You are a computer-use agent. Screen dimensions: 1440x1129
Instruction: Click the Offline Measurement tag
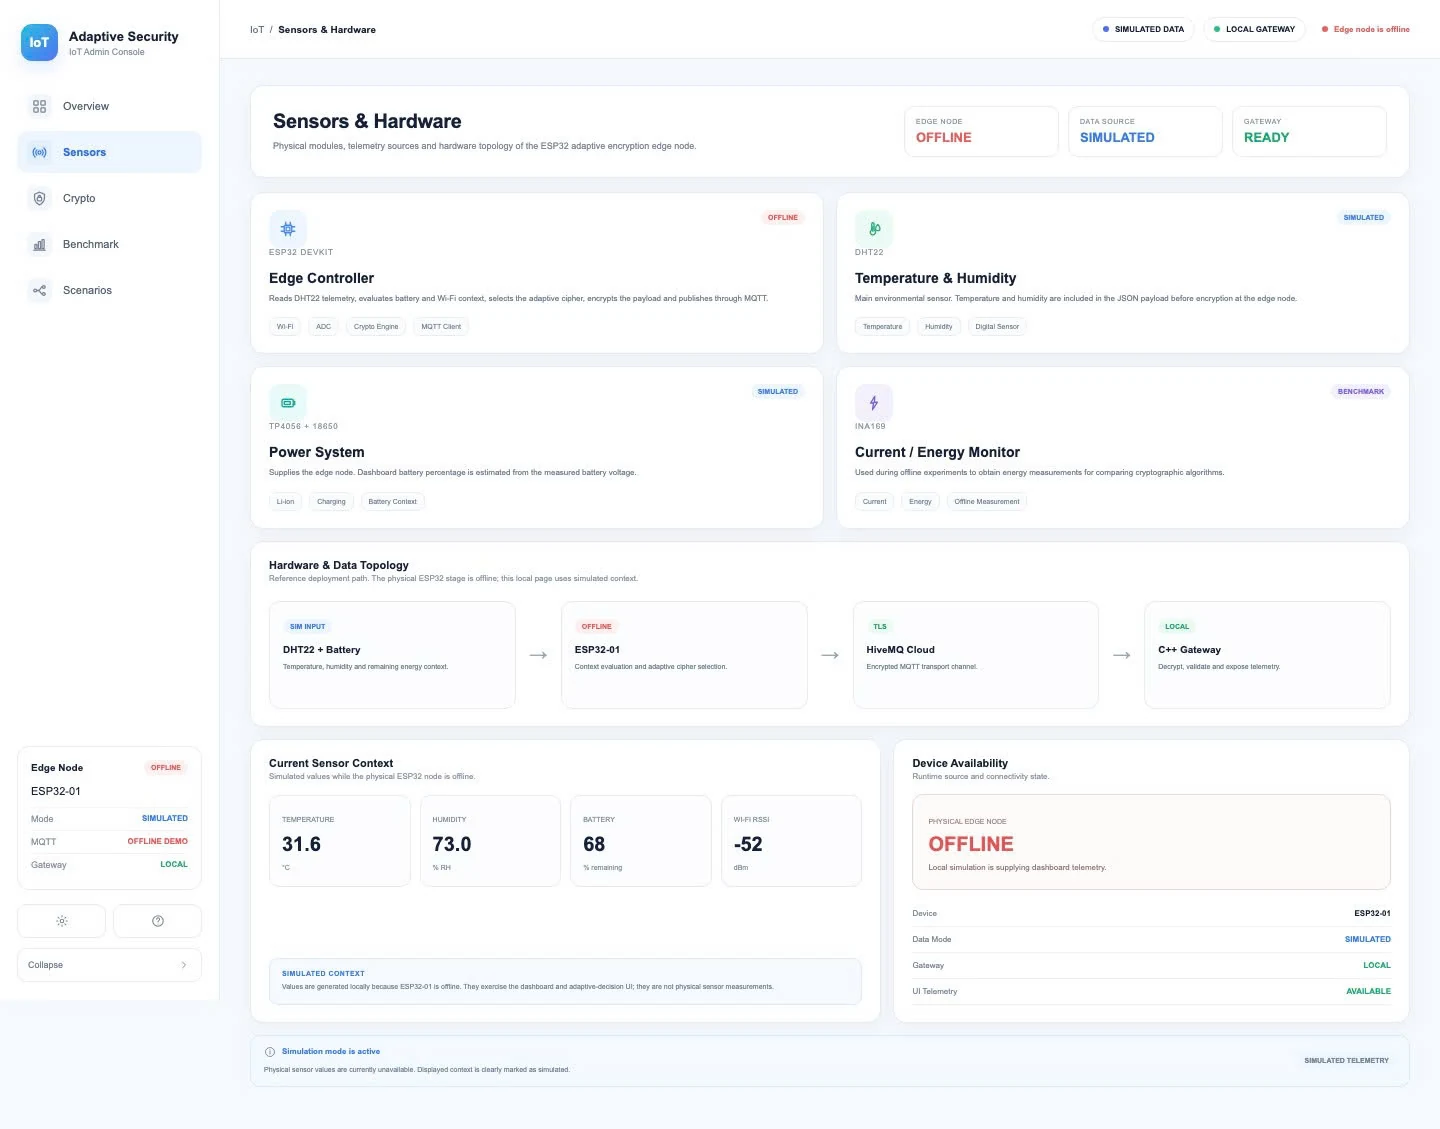tap(987, 501)
